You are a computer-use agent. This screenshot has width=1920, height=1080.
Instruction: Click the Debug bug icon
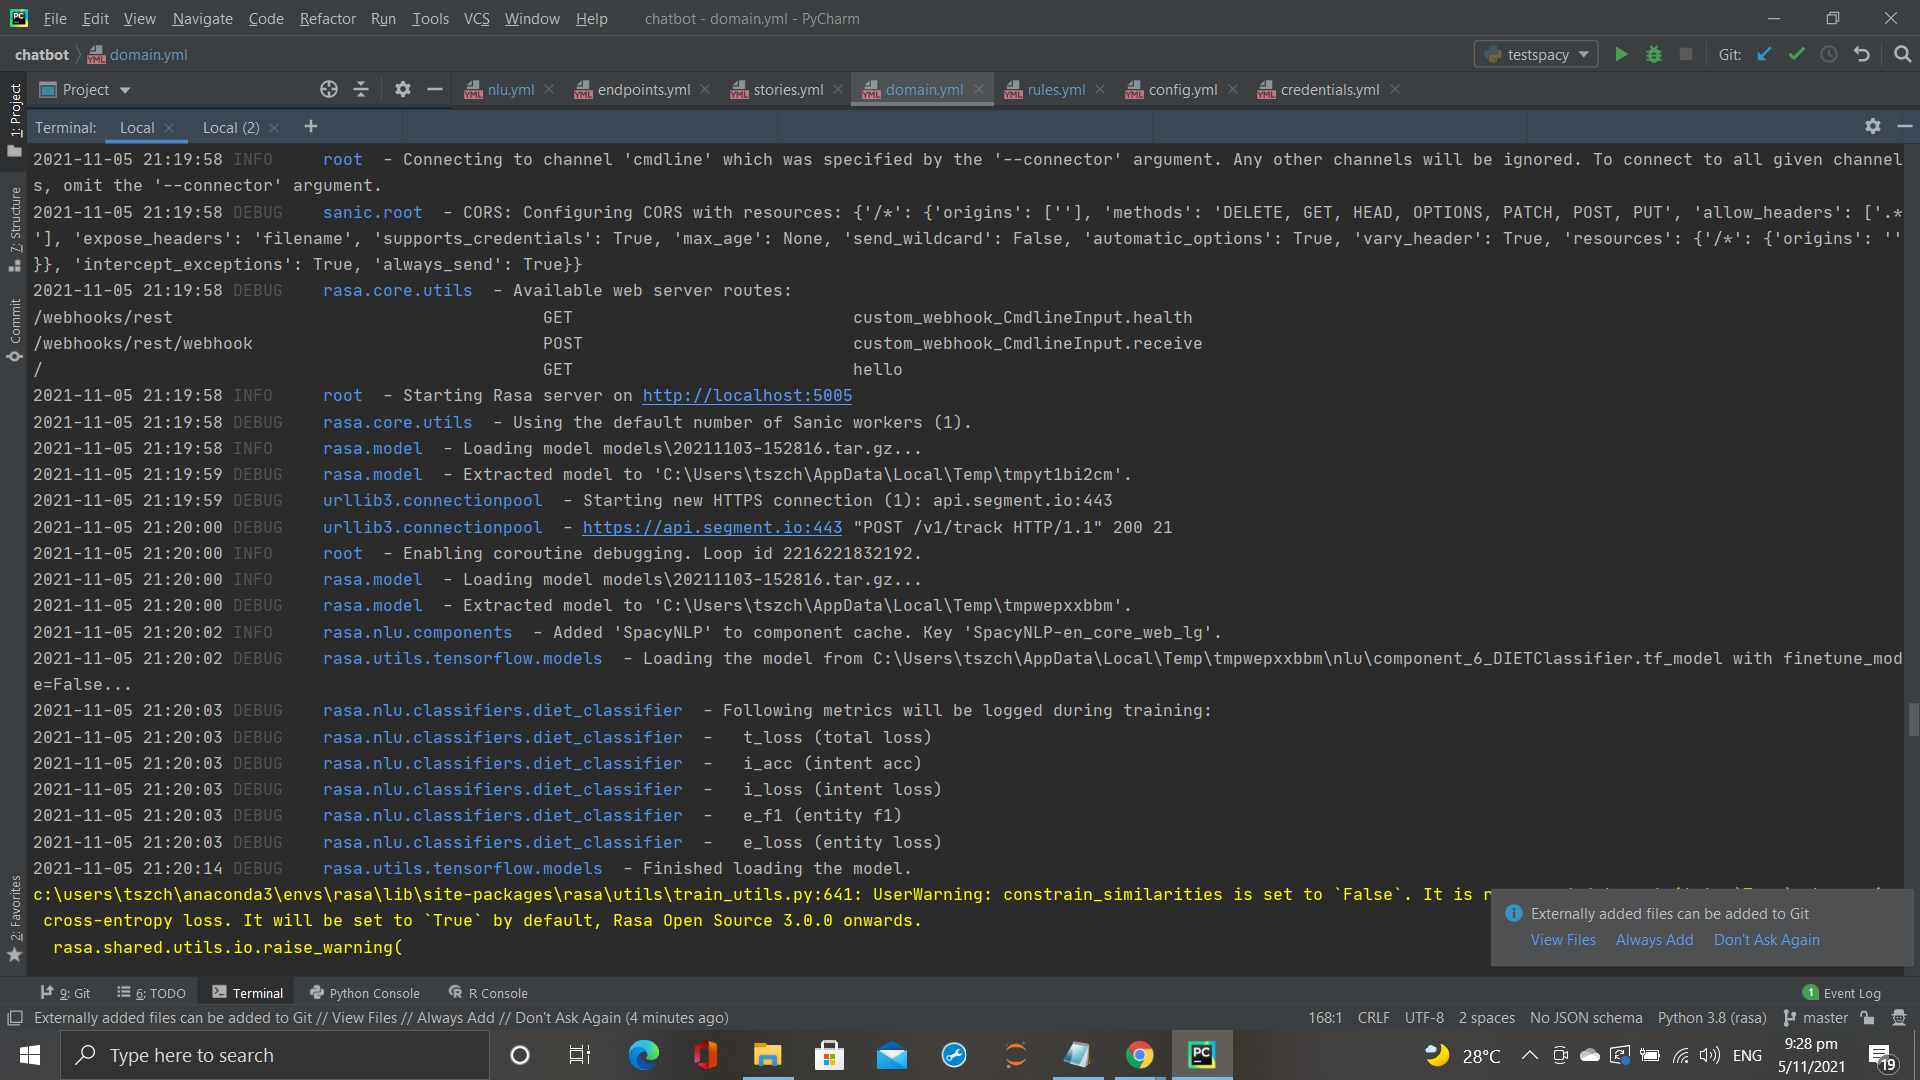coord(1654,54)
